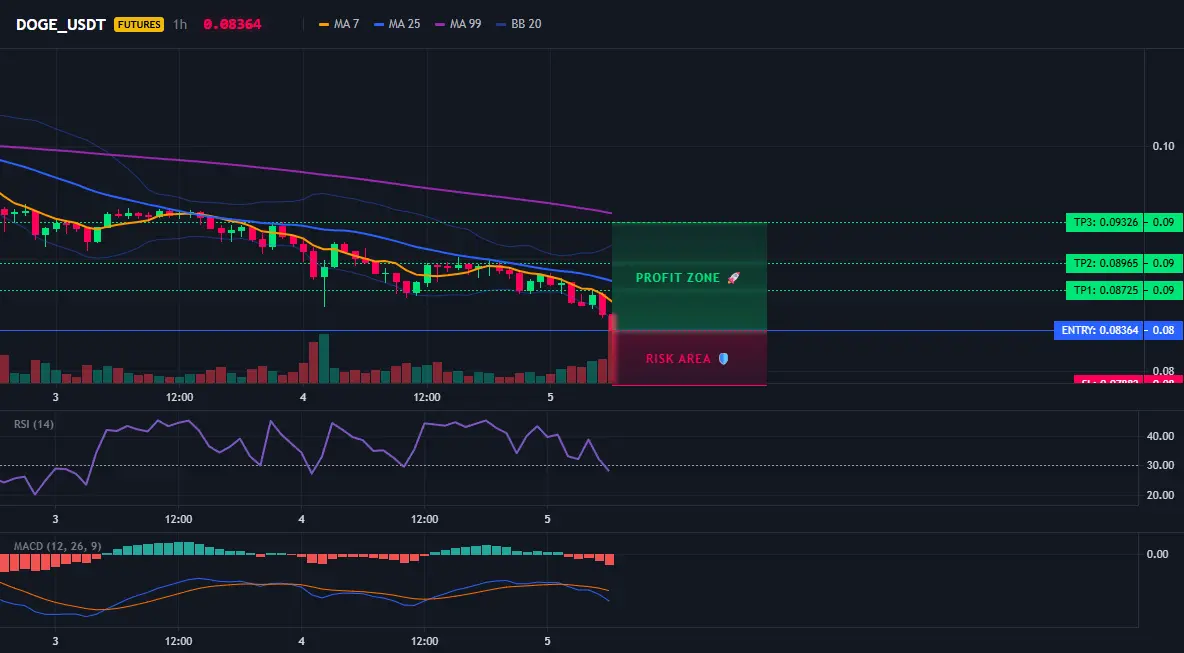Click the 0.10 price axis value
Viewport: 1184px width, 653px height.
(1164, 146)
